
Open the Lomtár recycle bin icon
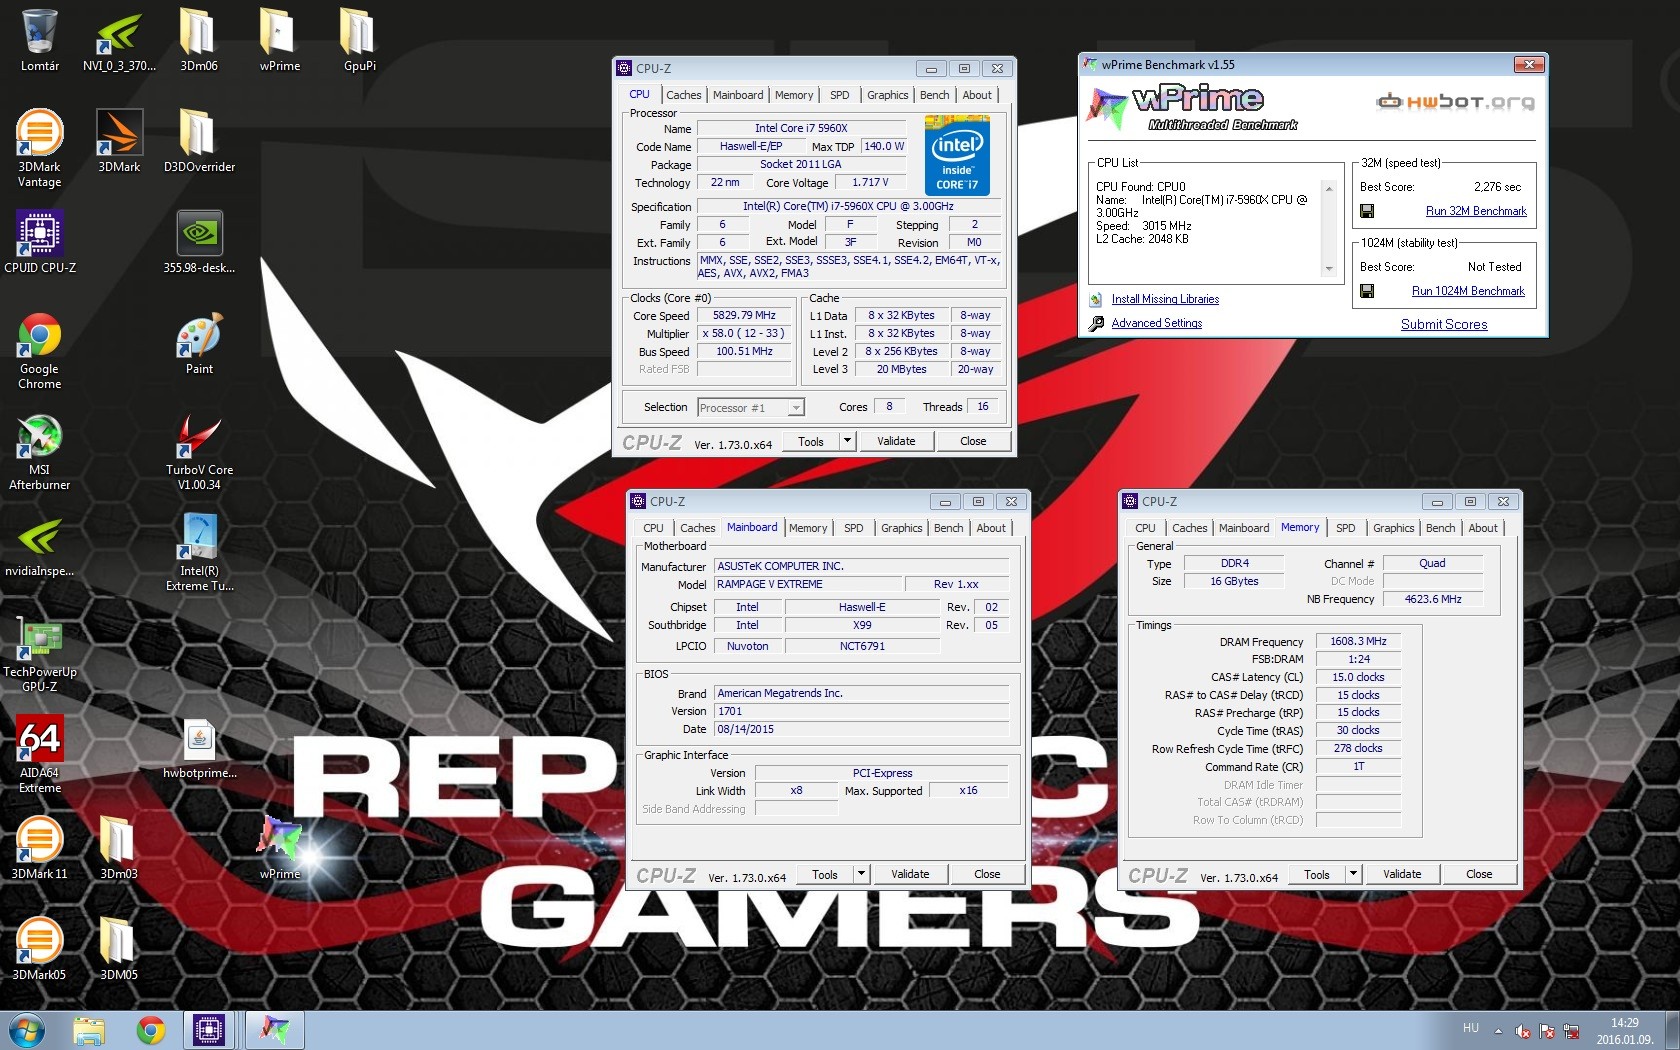tap(39, 40)
